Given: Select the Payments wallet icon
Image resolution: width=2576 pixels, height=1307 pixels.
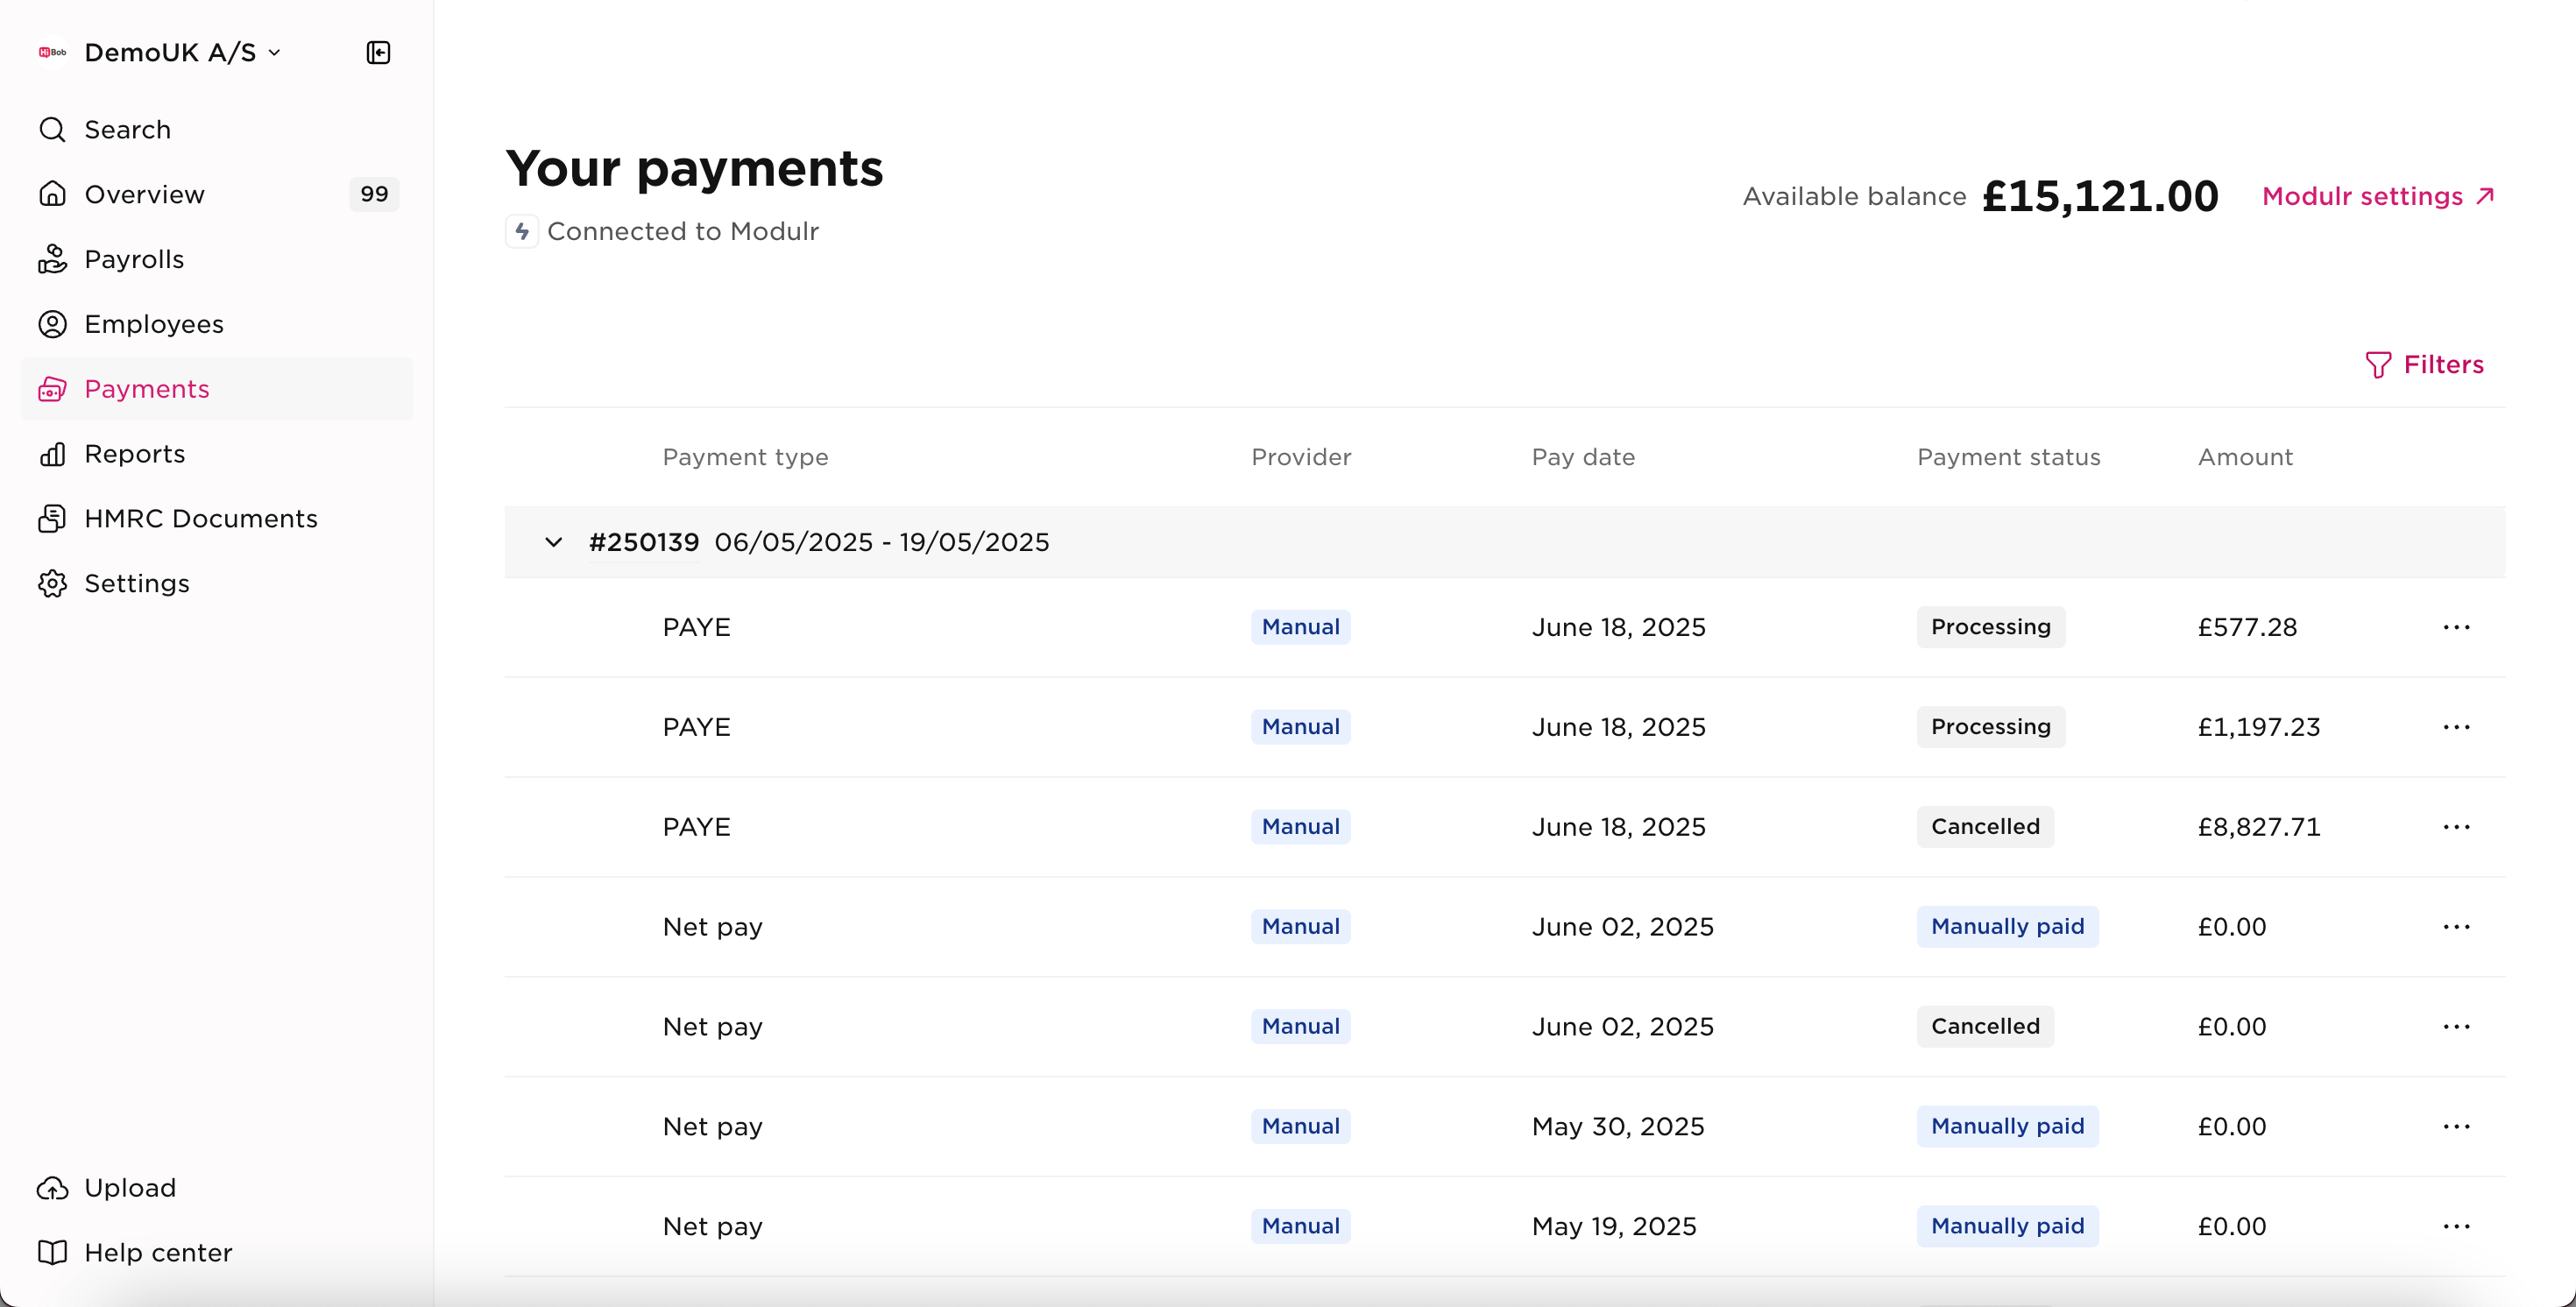Looking at the screenshot, I should (53, 388).
